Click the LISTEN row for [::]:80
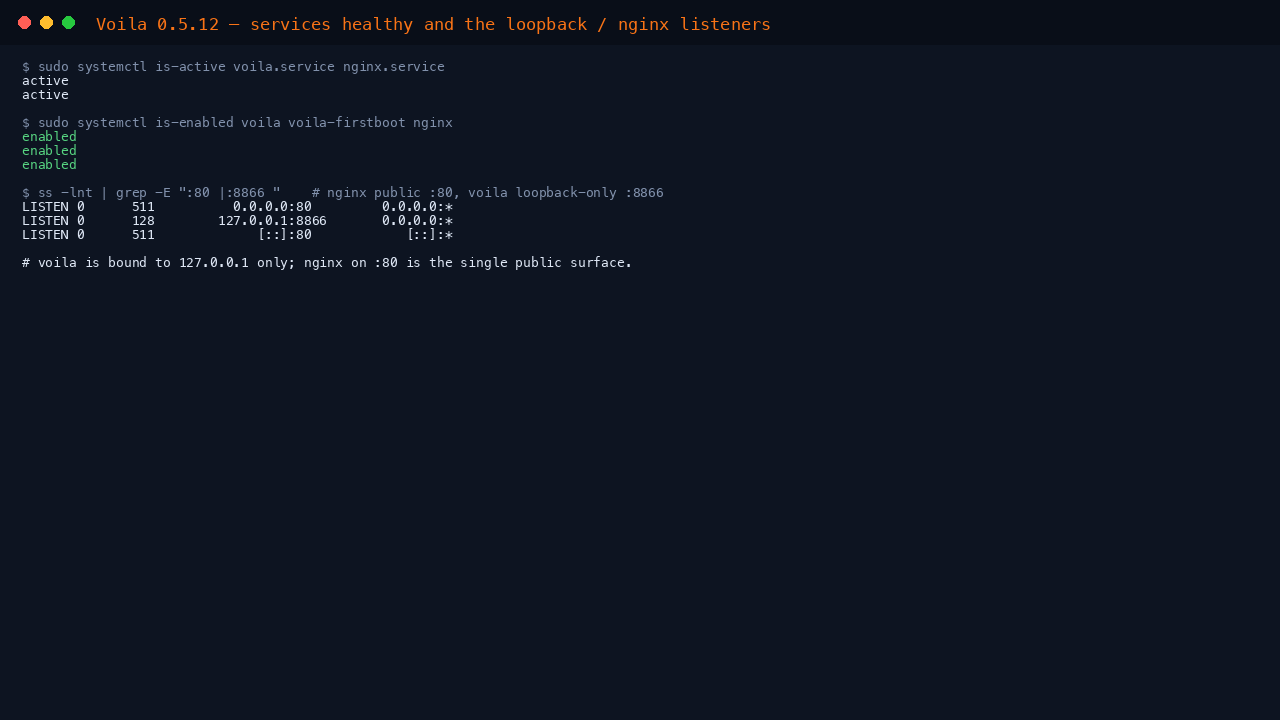1280x720 pixels. pyautogui.click(x=237, y=235)
